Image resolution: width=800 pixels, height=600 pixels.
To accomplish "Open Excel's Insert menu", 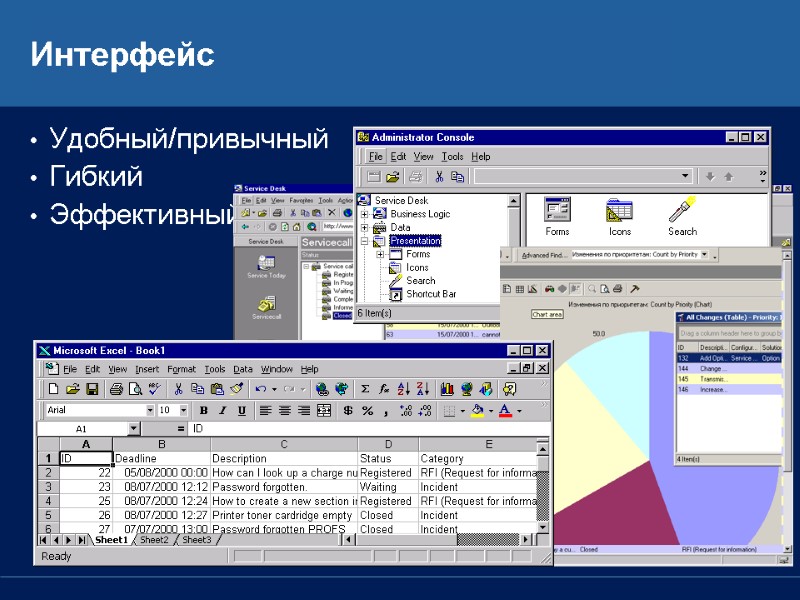I will tap(147, 369).
